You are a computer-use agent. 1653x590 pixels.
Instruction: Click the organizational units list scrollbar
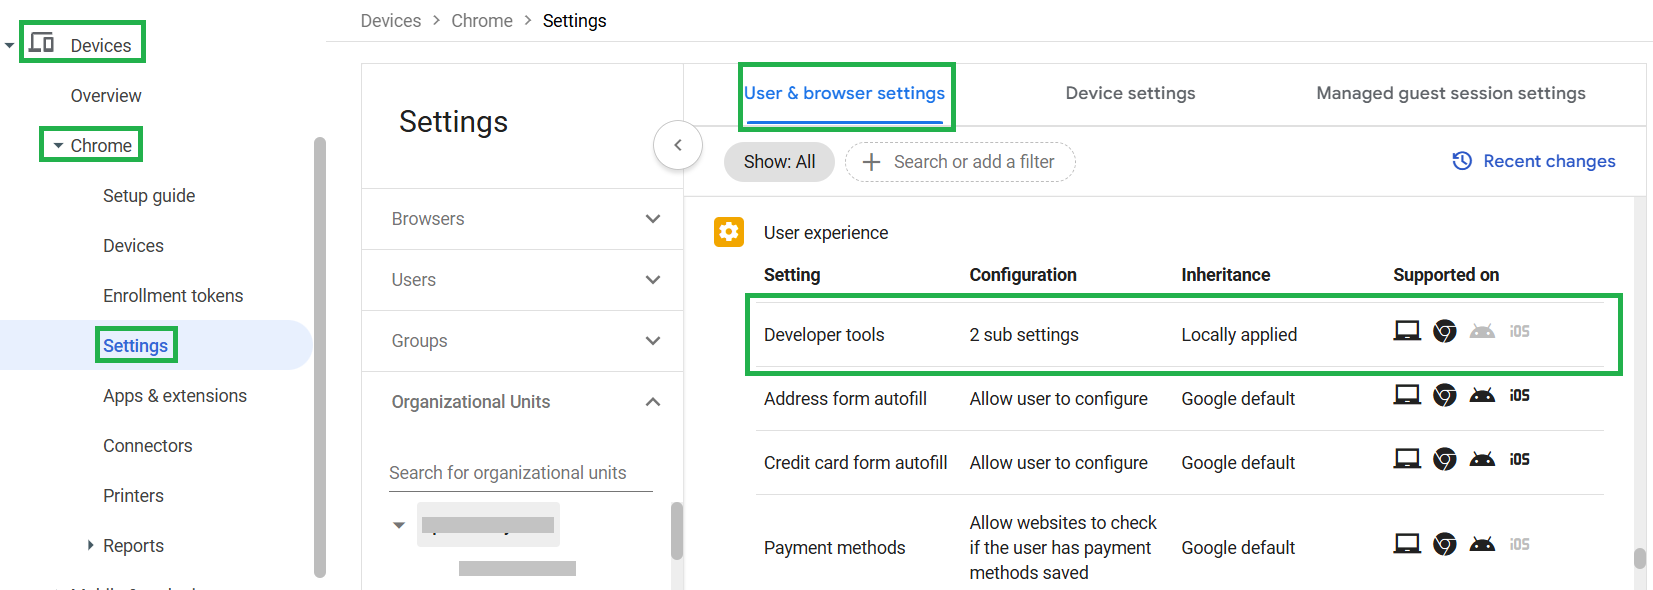click(x=677, y=530)
